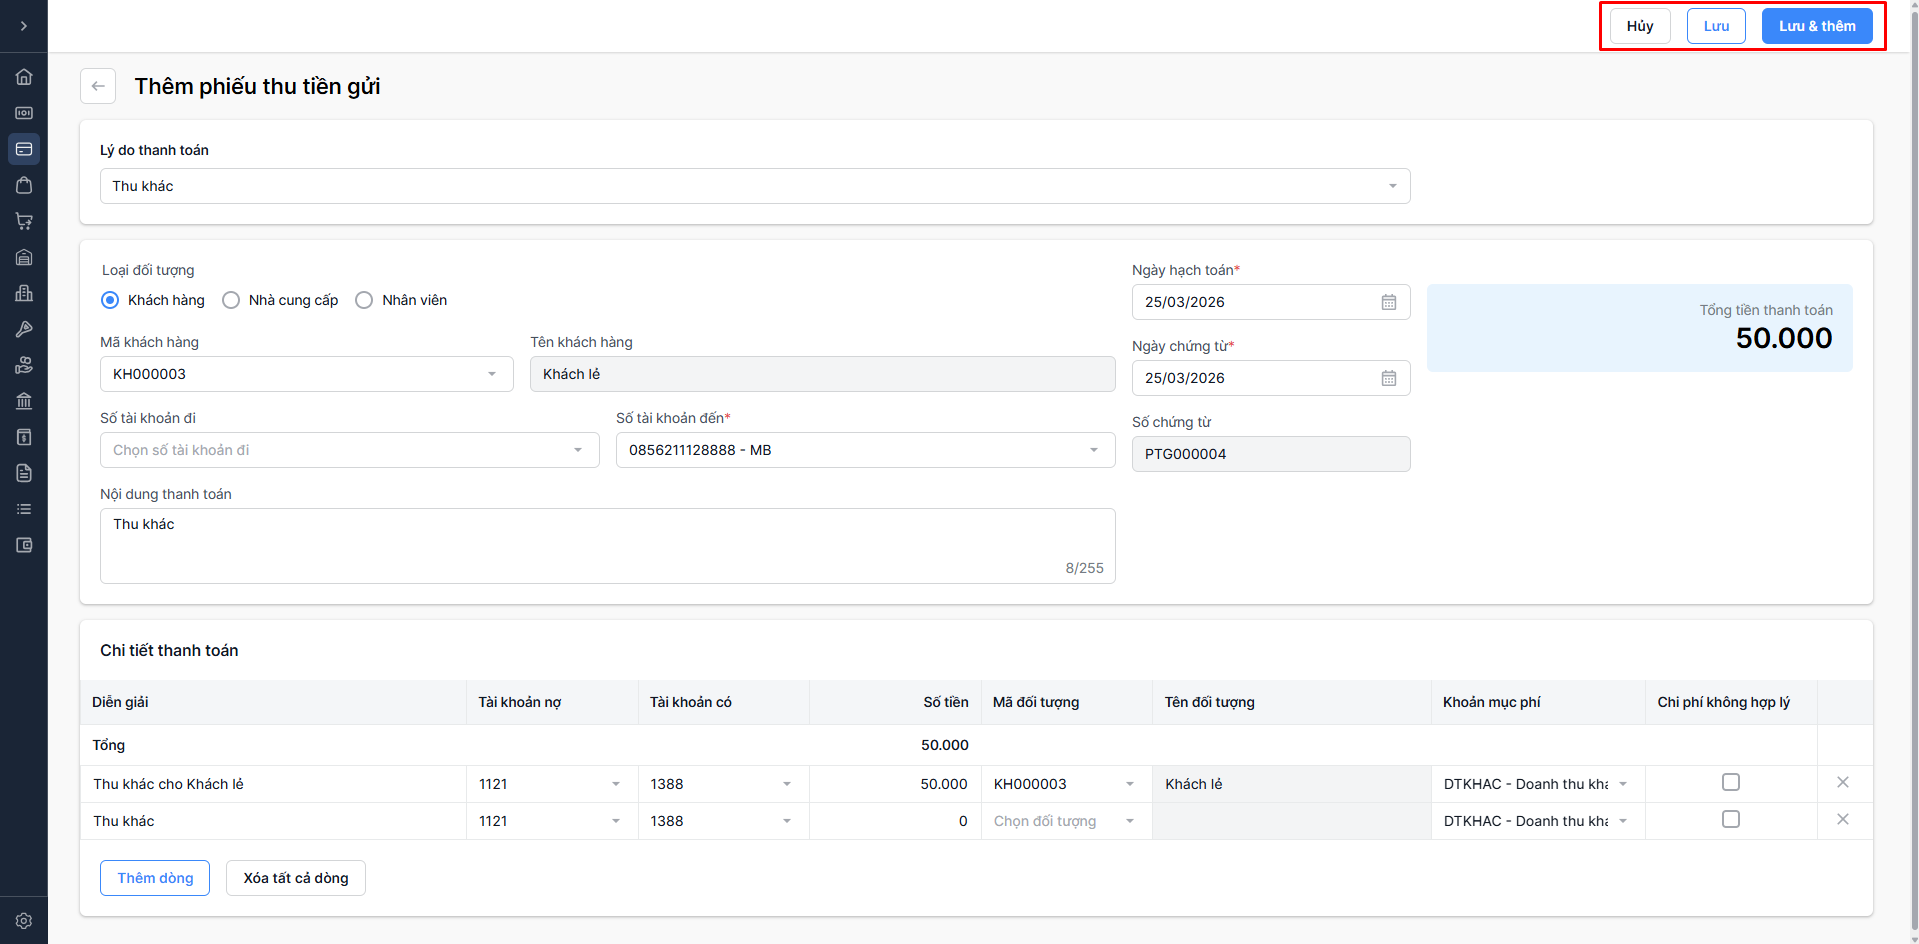Open calendar icon for Ngày chứng từ

(1388, 378)
